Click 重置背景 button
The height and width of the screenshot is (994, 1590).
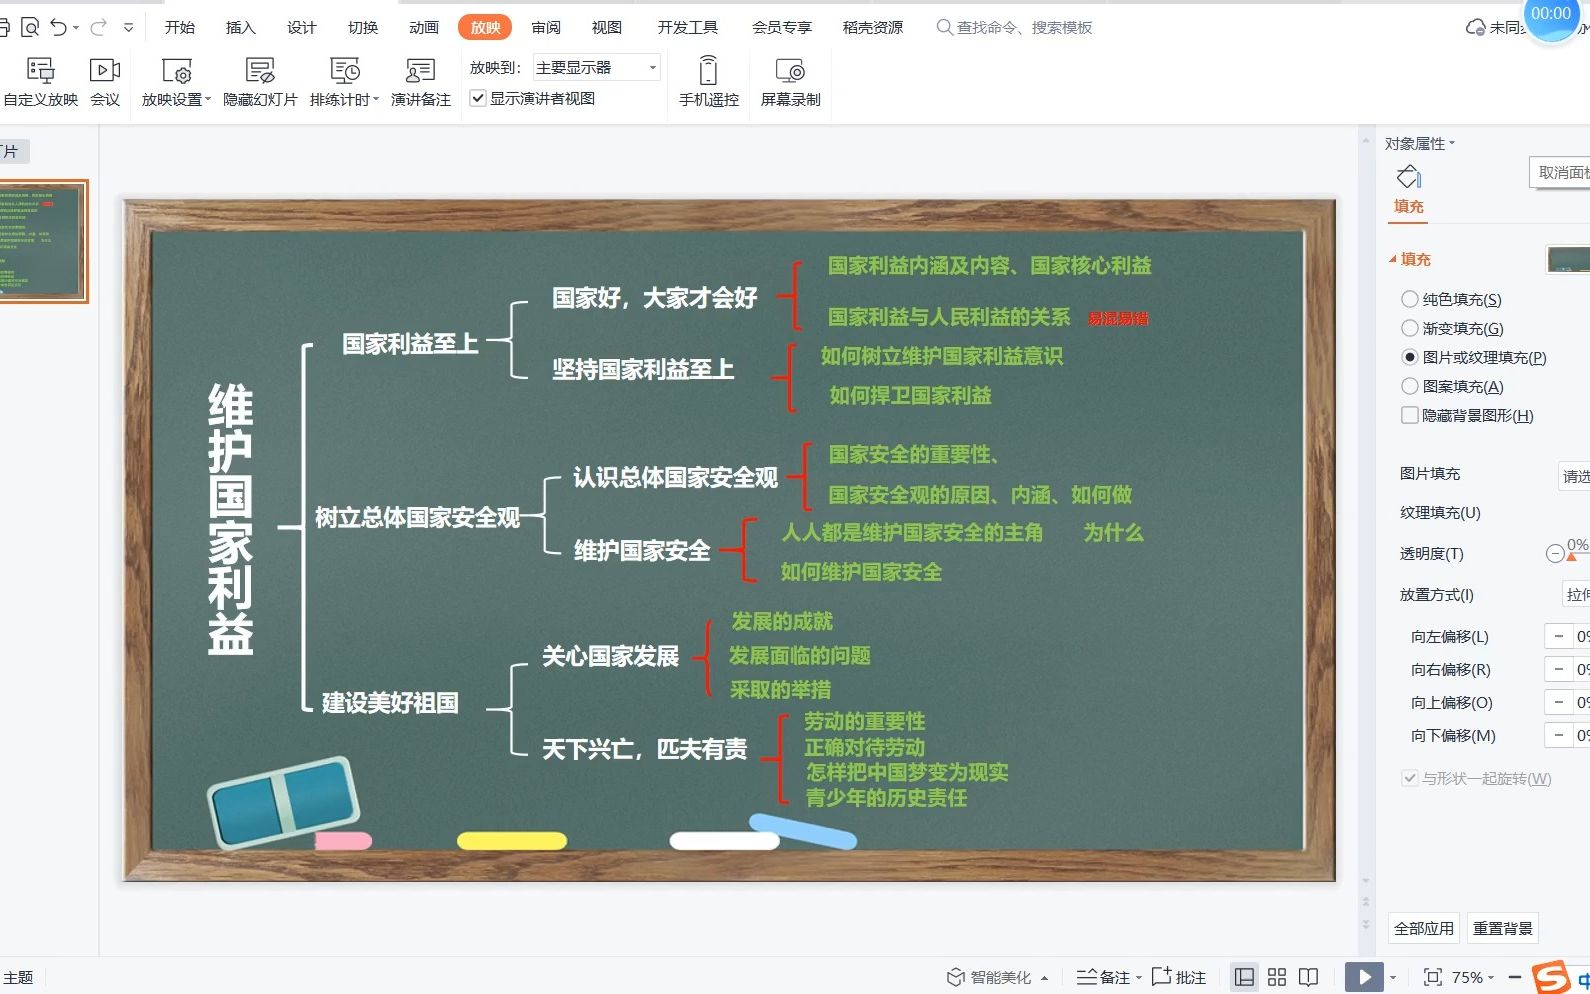[x=1502, y=928]
